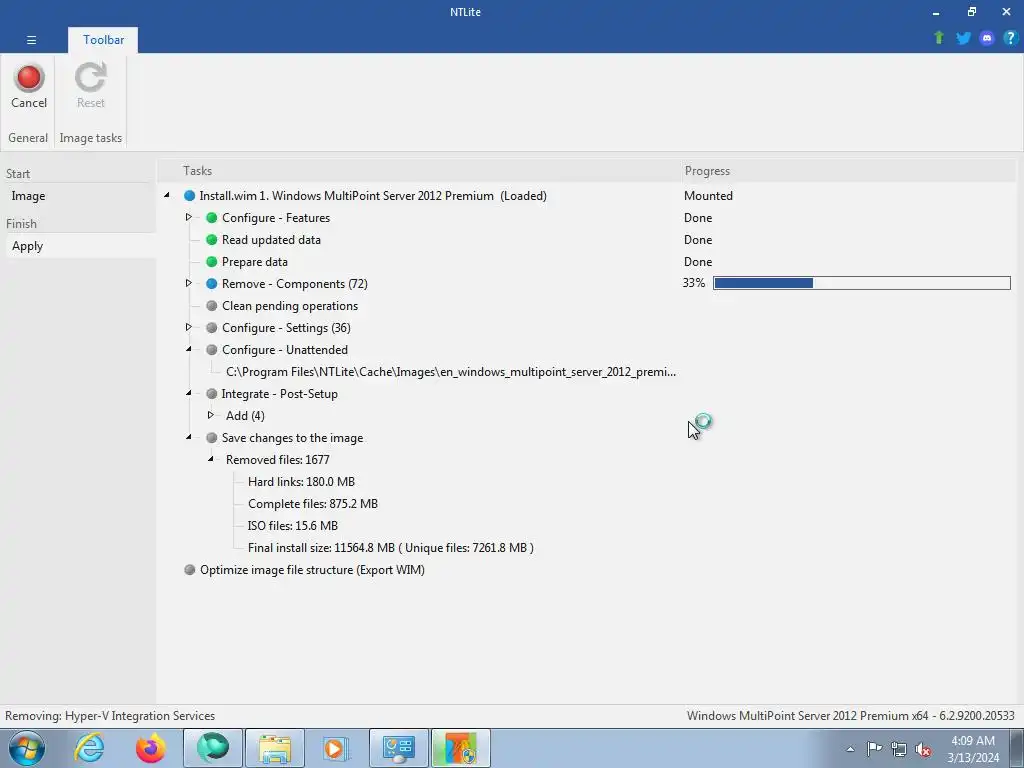This screenshot has height=768, width=1024.
Task: Collapse the Install.wim root node
Action: (167, 195)
